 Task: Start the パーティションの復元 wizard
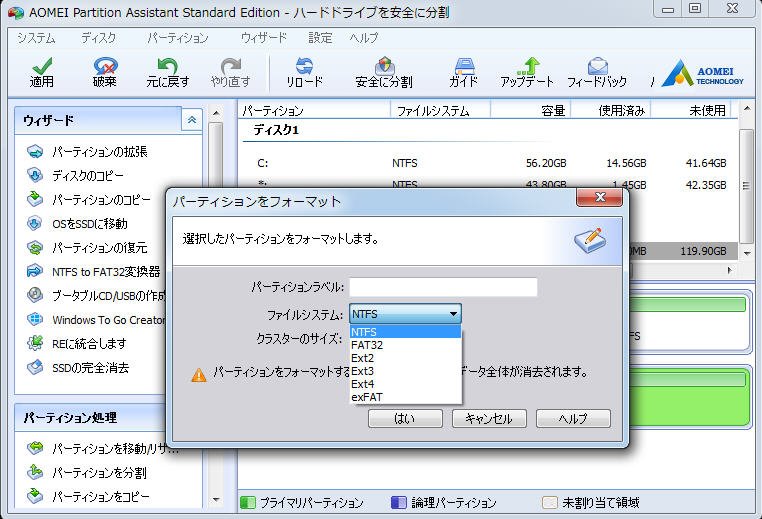coord(87,247)
